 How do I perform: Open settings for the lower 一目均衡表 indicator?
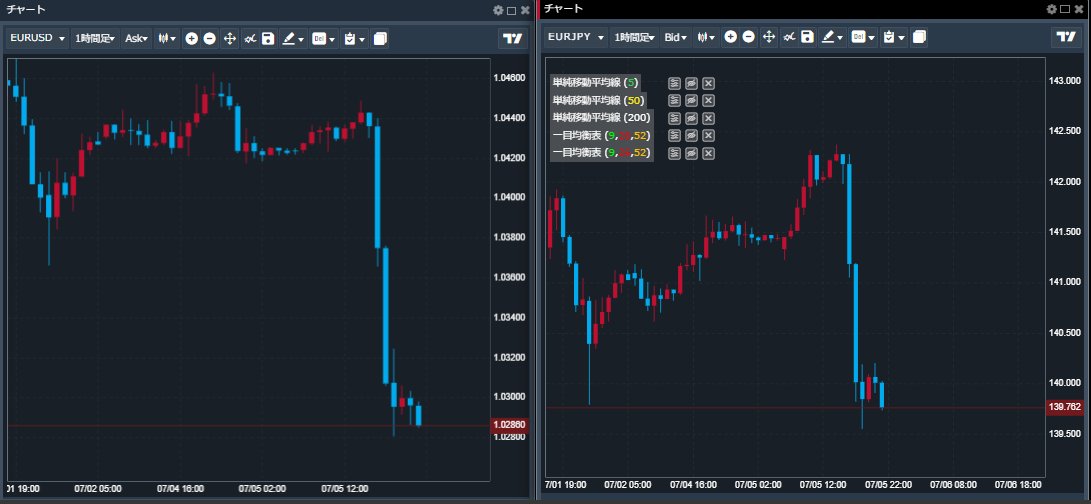pyautogui.click(x=674, y=153)
